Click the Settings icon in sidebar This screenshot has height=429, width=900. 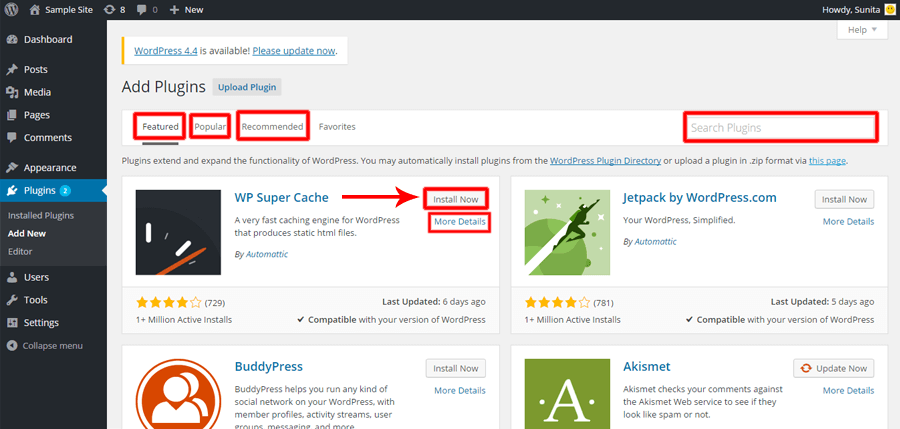11,322
